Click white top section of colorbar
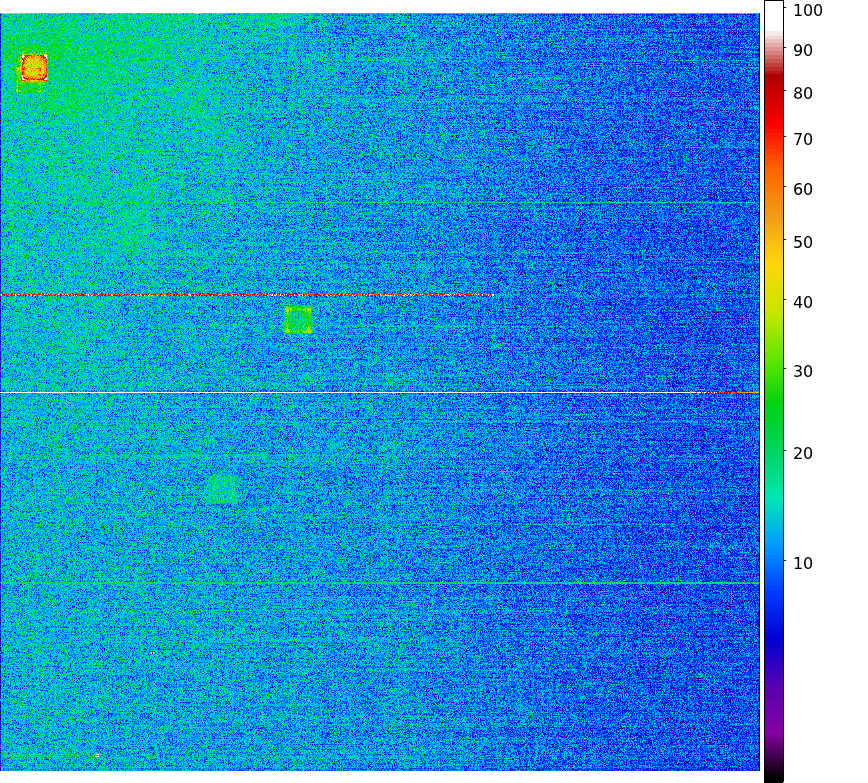 click(774, 15)
